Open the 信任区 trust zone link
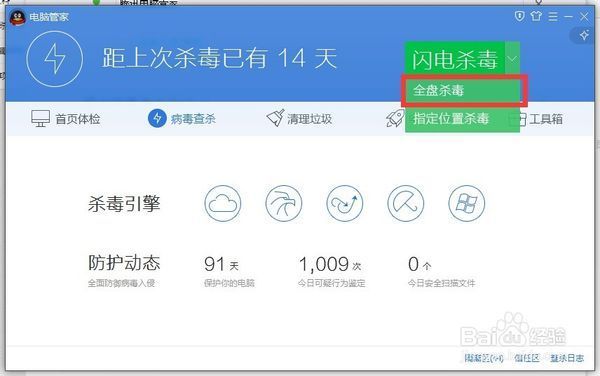The image size is (600, 376). [x=527, y=358]
